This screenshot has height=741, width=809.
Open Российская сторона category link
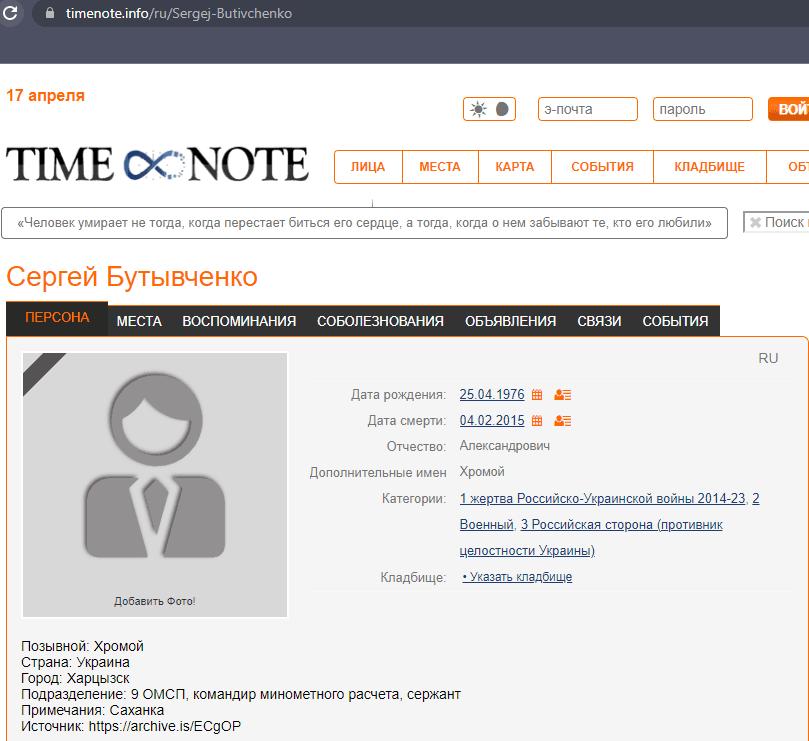pos(622,524)
